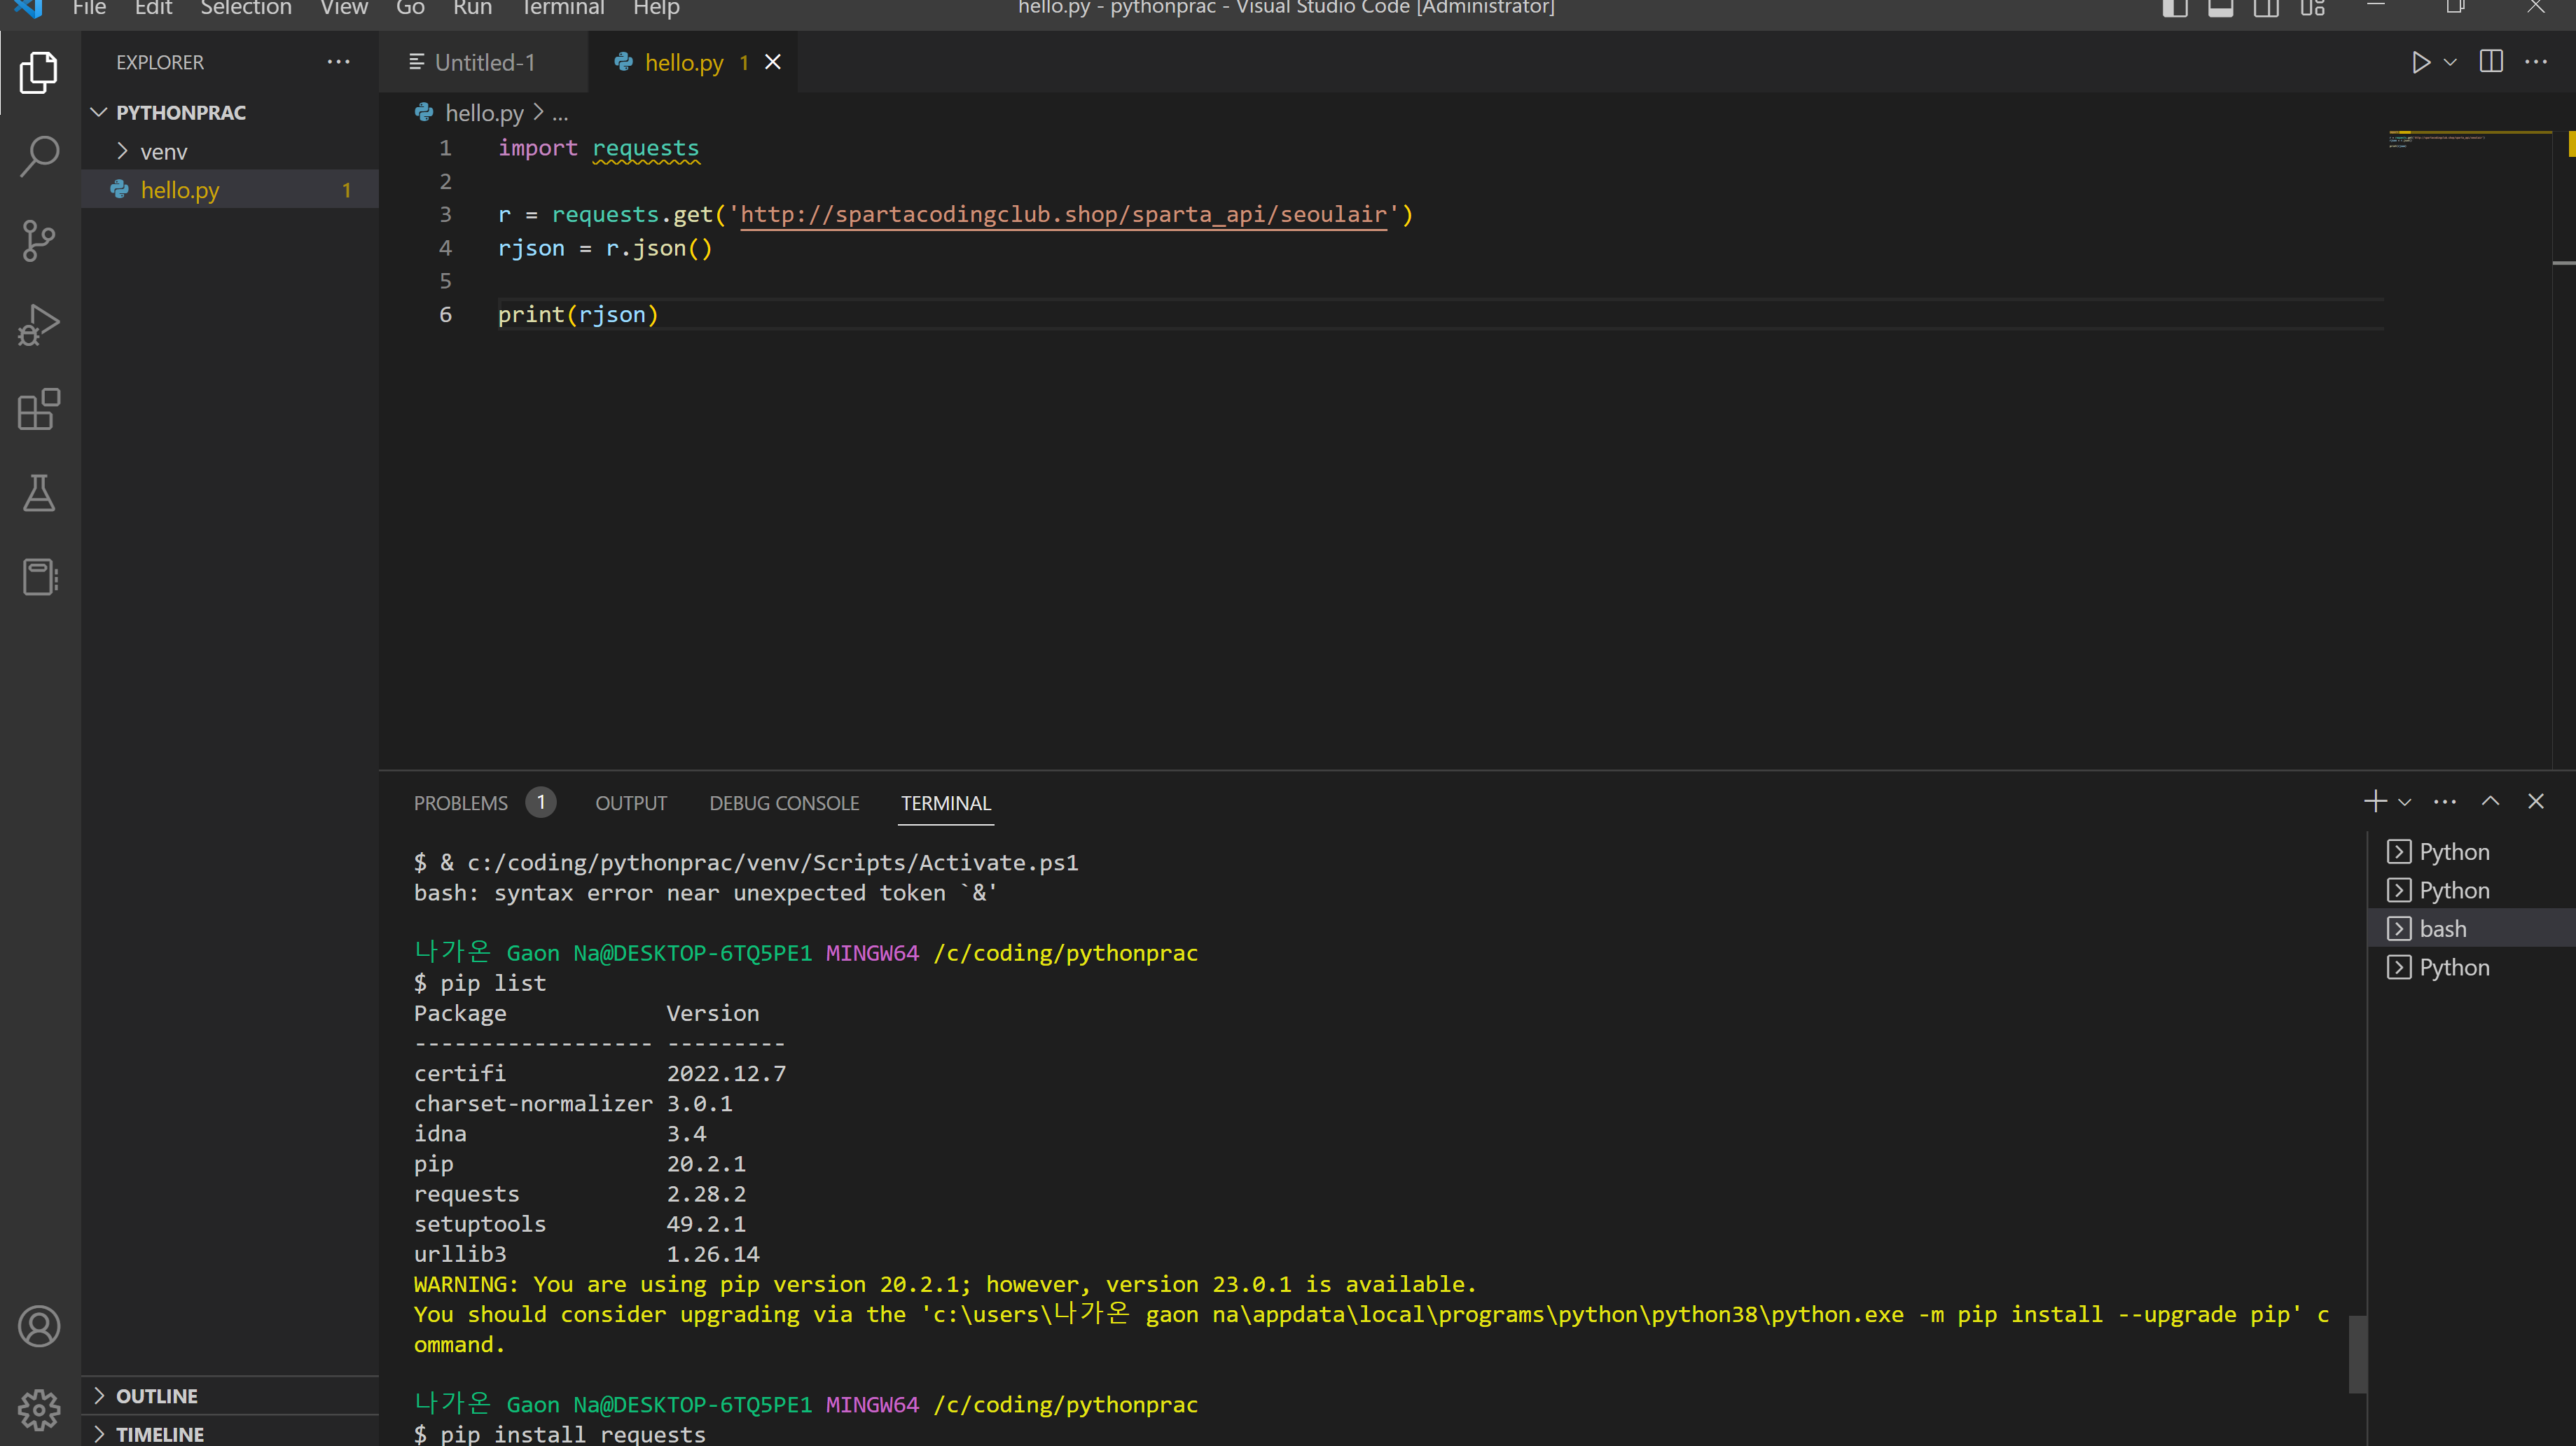
Task: Collapse the PYTHONPRAC folder section
Action: tap(230, 112)
